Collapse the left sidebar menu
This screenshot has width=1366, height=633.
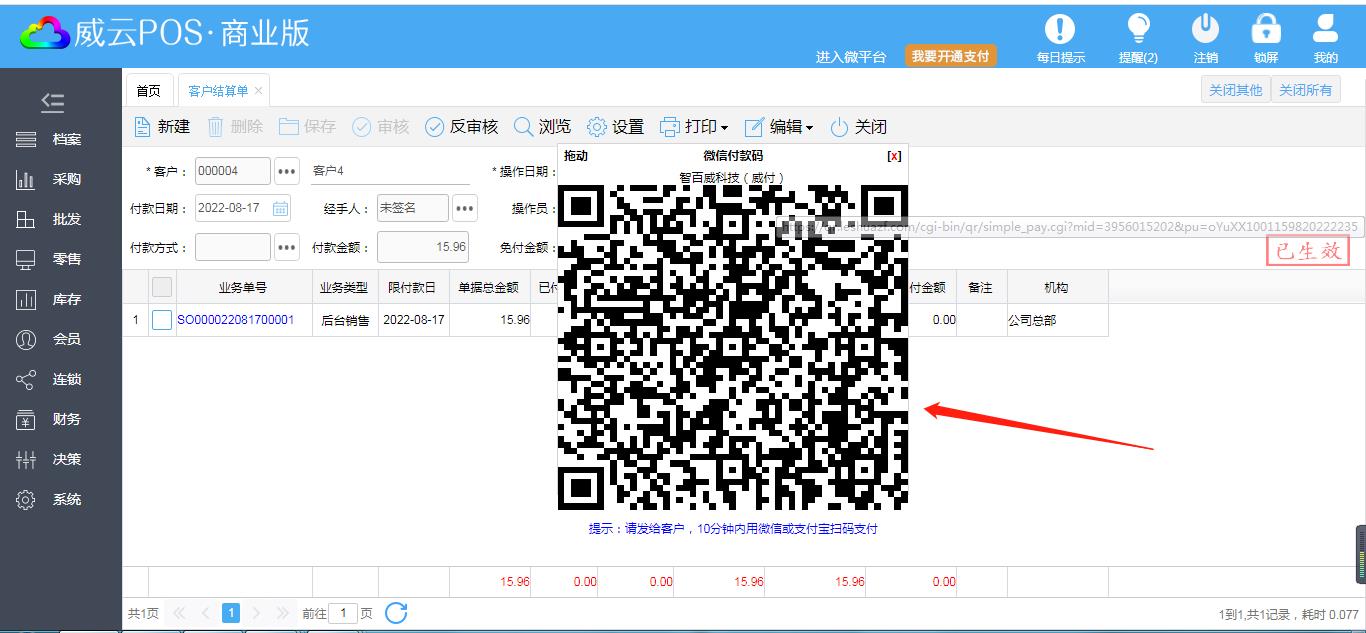pos(52,102)
